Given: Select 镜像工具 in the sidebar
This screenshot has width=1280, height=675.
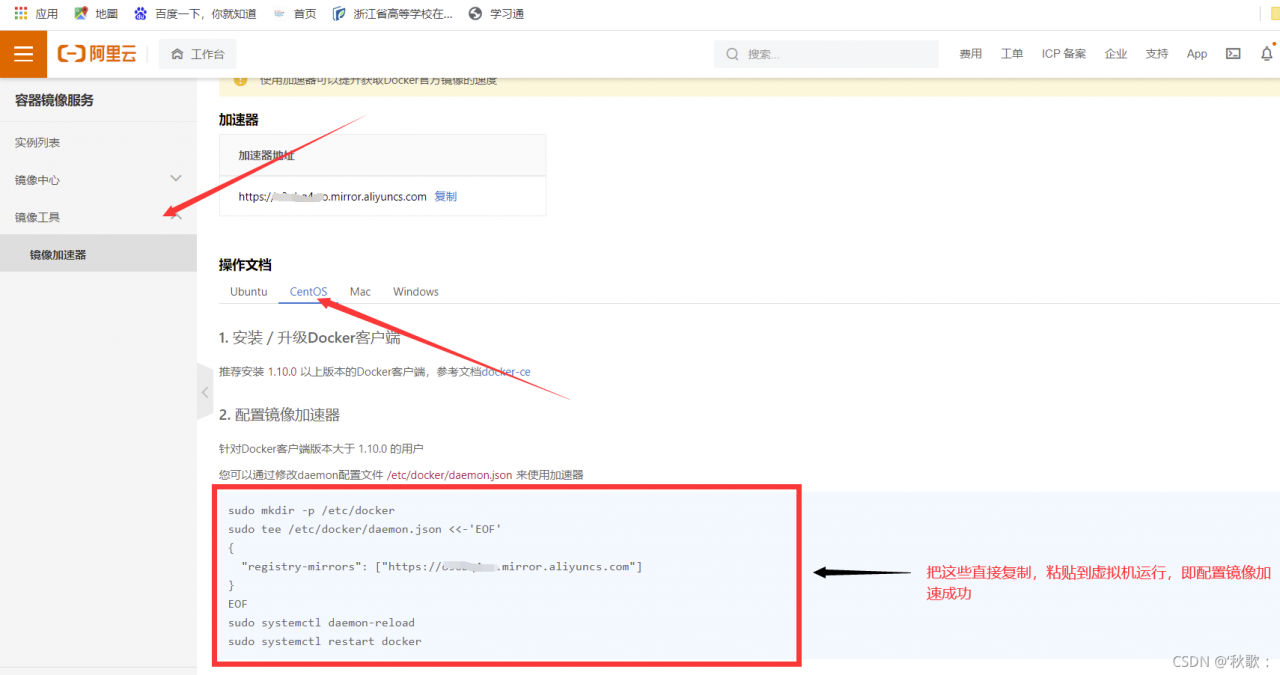Looking at the screenshot, I should coord(98,217).
